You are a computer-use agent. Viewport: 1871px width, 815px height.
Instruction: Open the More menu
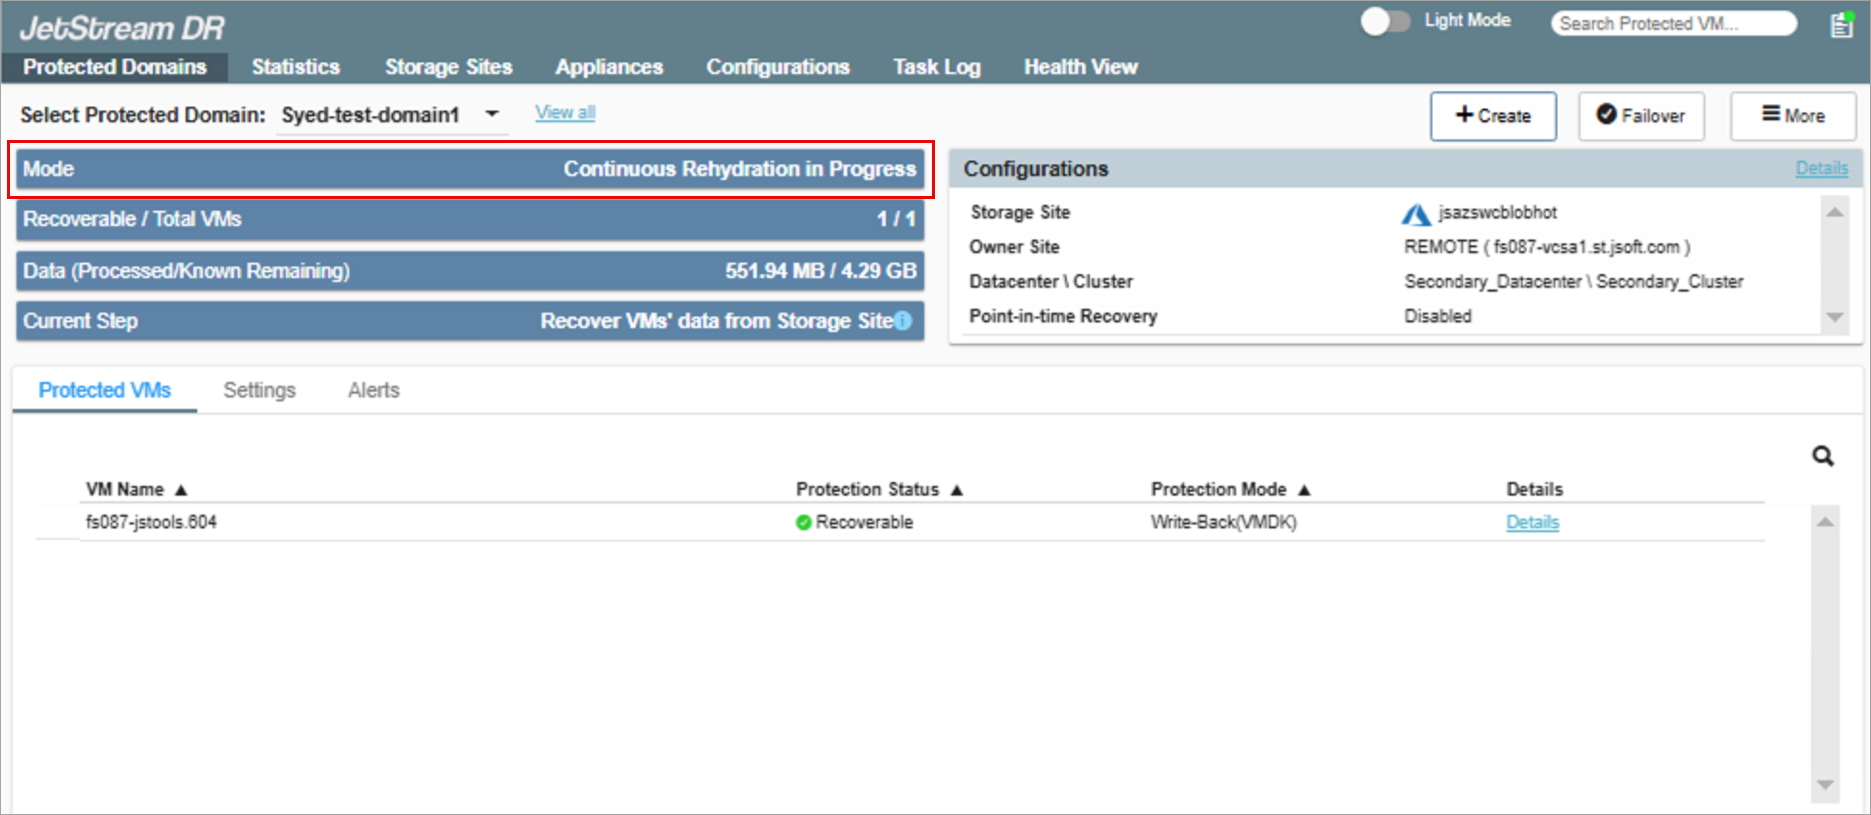(x=1793, y=116)
